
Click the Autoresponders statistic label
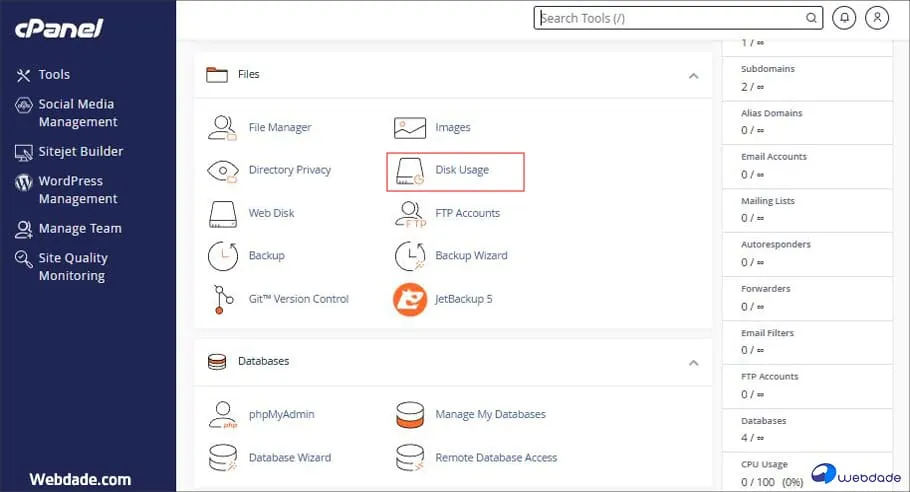point(775,245)
